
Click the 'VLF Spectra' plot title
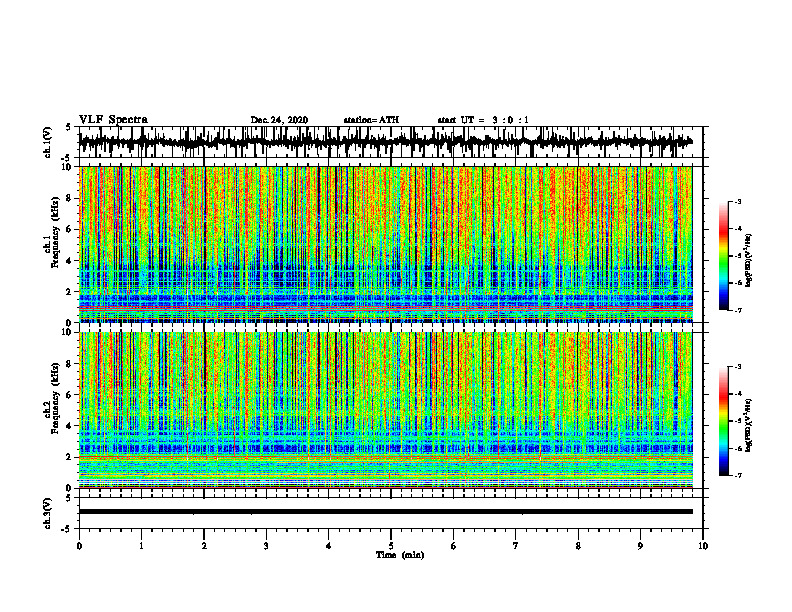[x=113, y=120]
